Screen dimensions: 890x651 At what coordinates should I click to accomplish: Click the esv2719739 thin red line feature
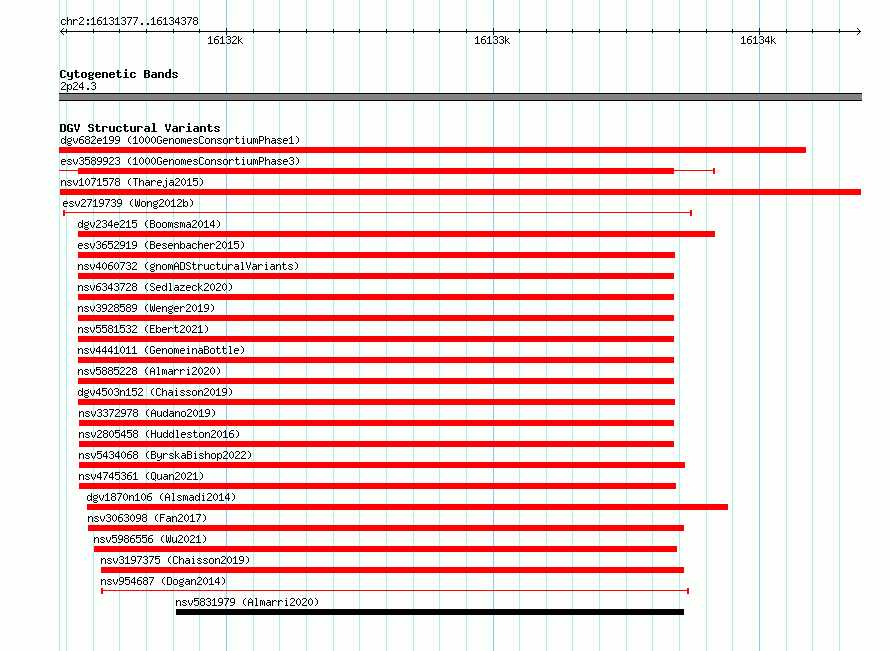[x=377, y=213]
